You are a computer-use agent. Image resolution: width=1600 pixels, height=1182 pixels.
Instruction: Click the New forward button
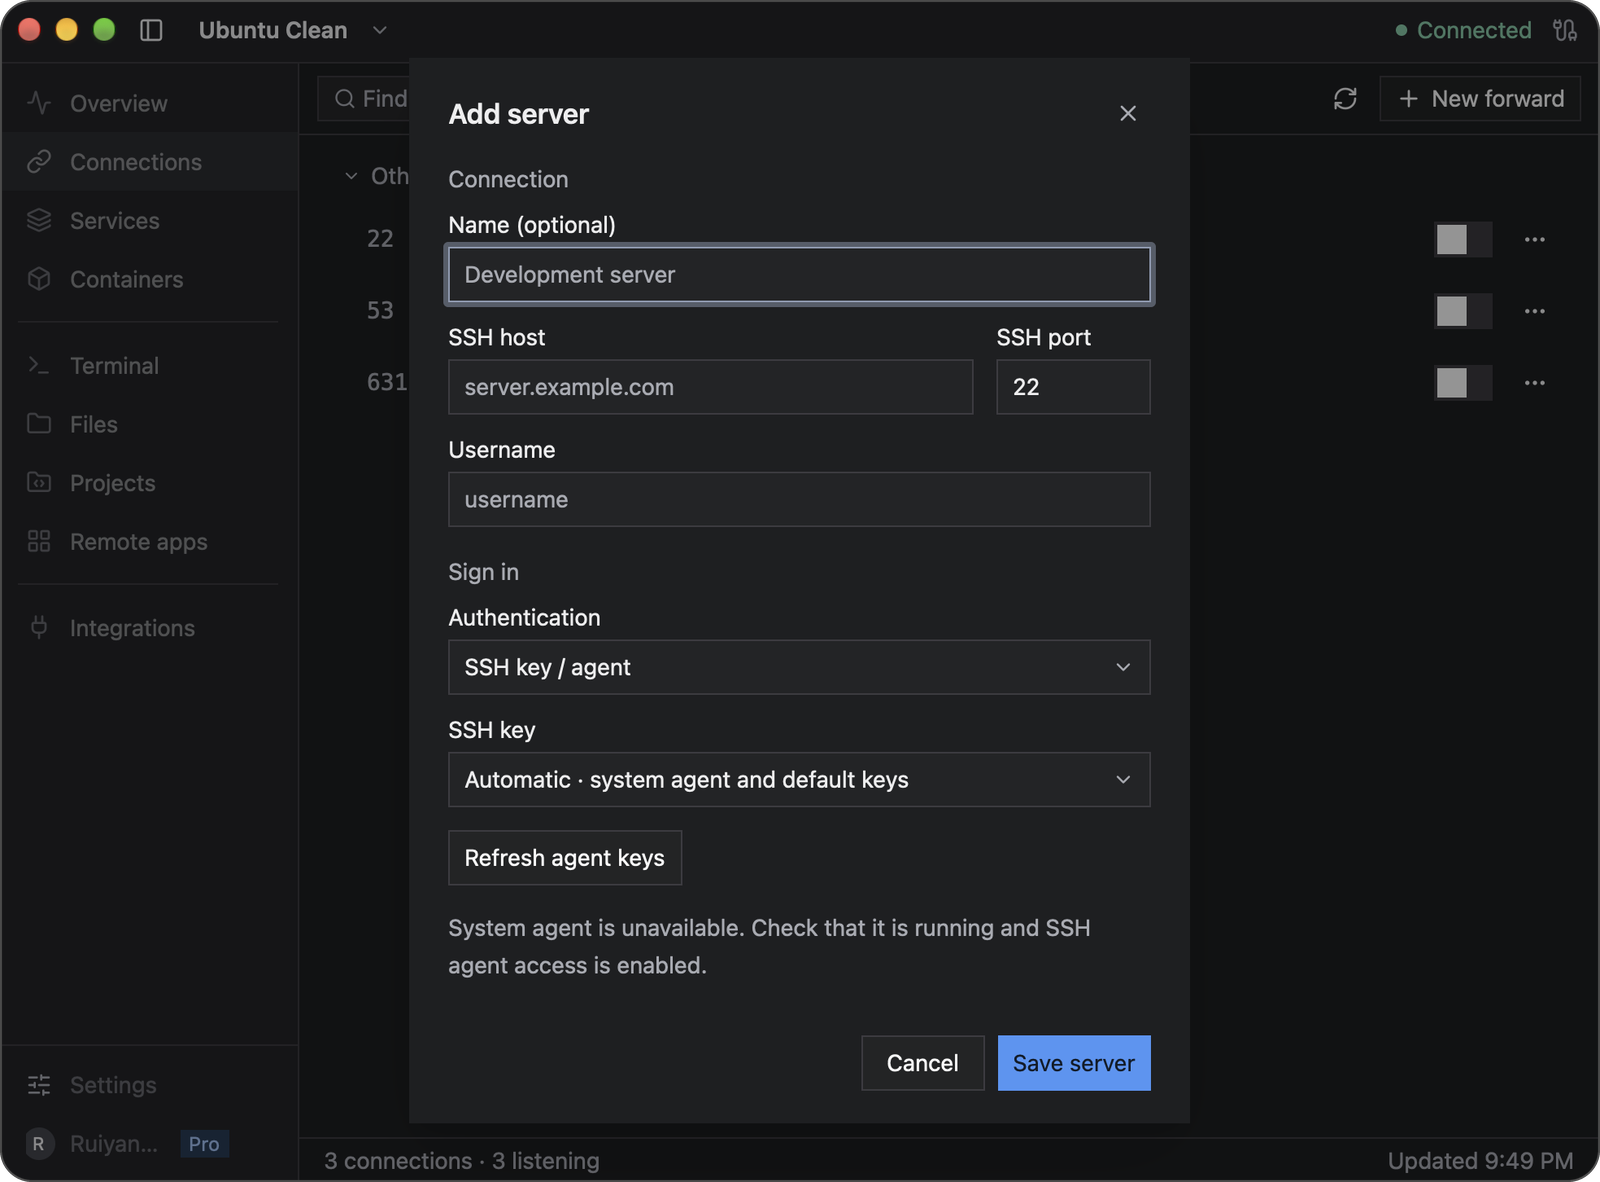[x=1480, y=99]
